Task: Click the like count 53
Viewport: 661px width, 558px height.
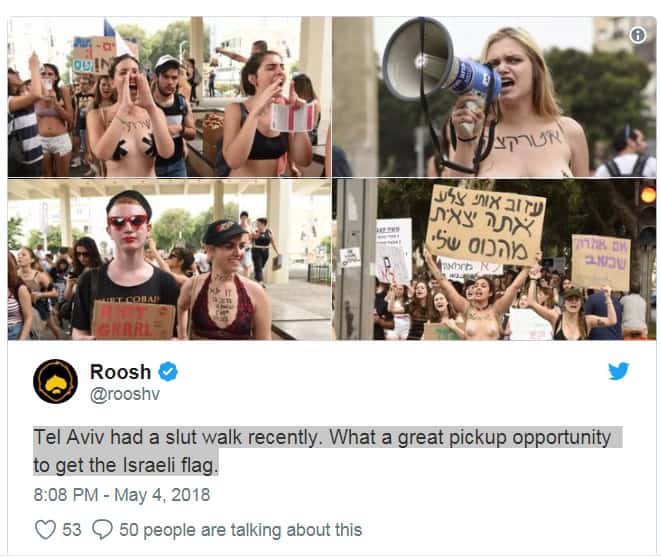Action: tap(72, 530)
